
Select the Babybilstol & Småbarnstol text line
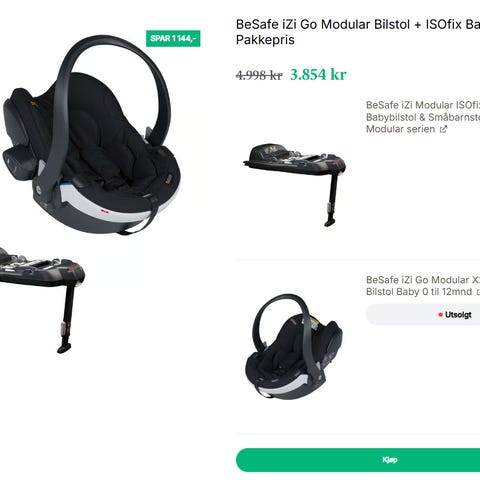pos(423,117)
